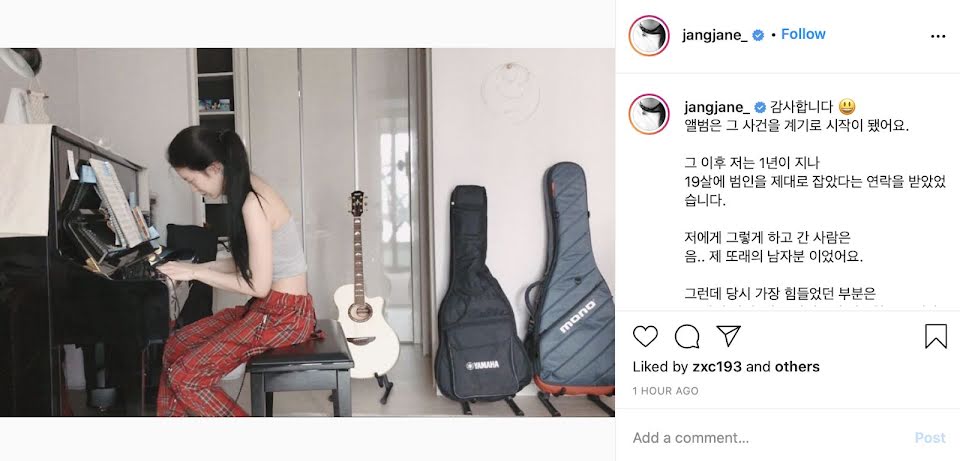Viewport: 960px width, 461px height.
Task: Click the verified badge in the header
Action: click(x=758, y=36)
